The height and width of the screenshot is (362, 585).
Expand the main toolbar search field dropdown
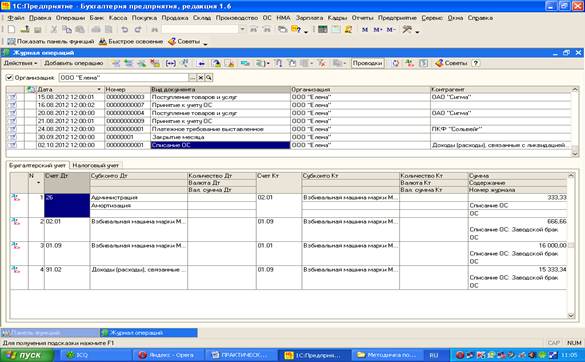[243, 29]
